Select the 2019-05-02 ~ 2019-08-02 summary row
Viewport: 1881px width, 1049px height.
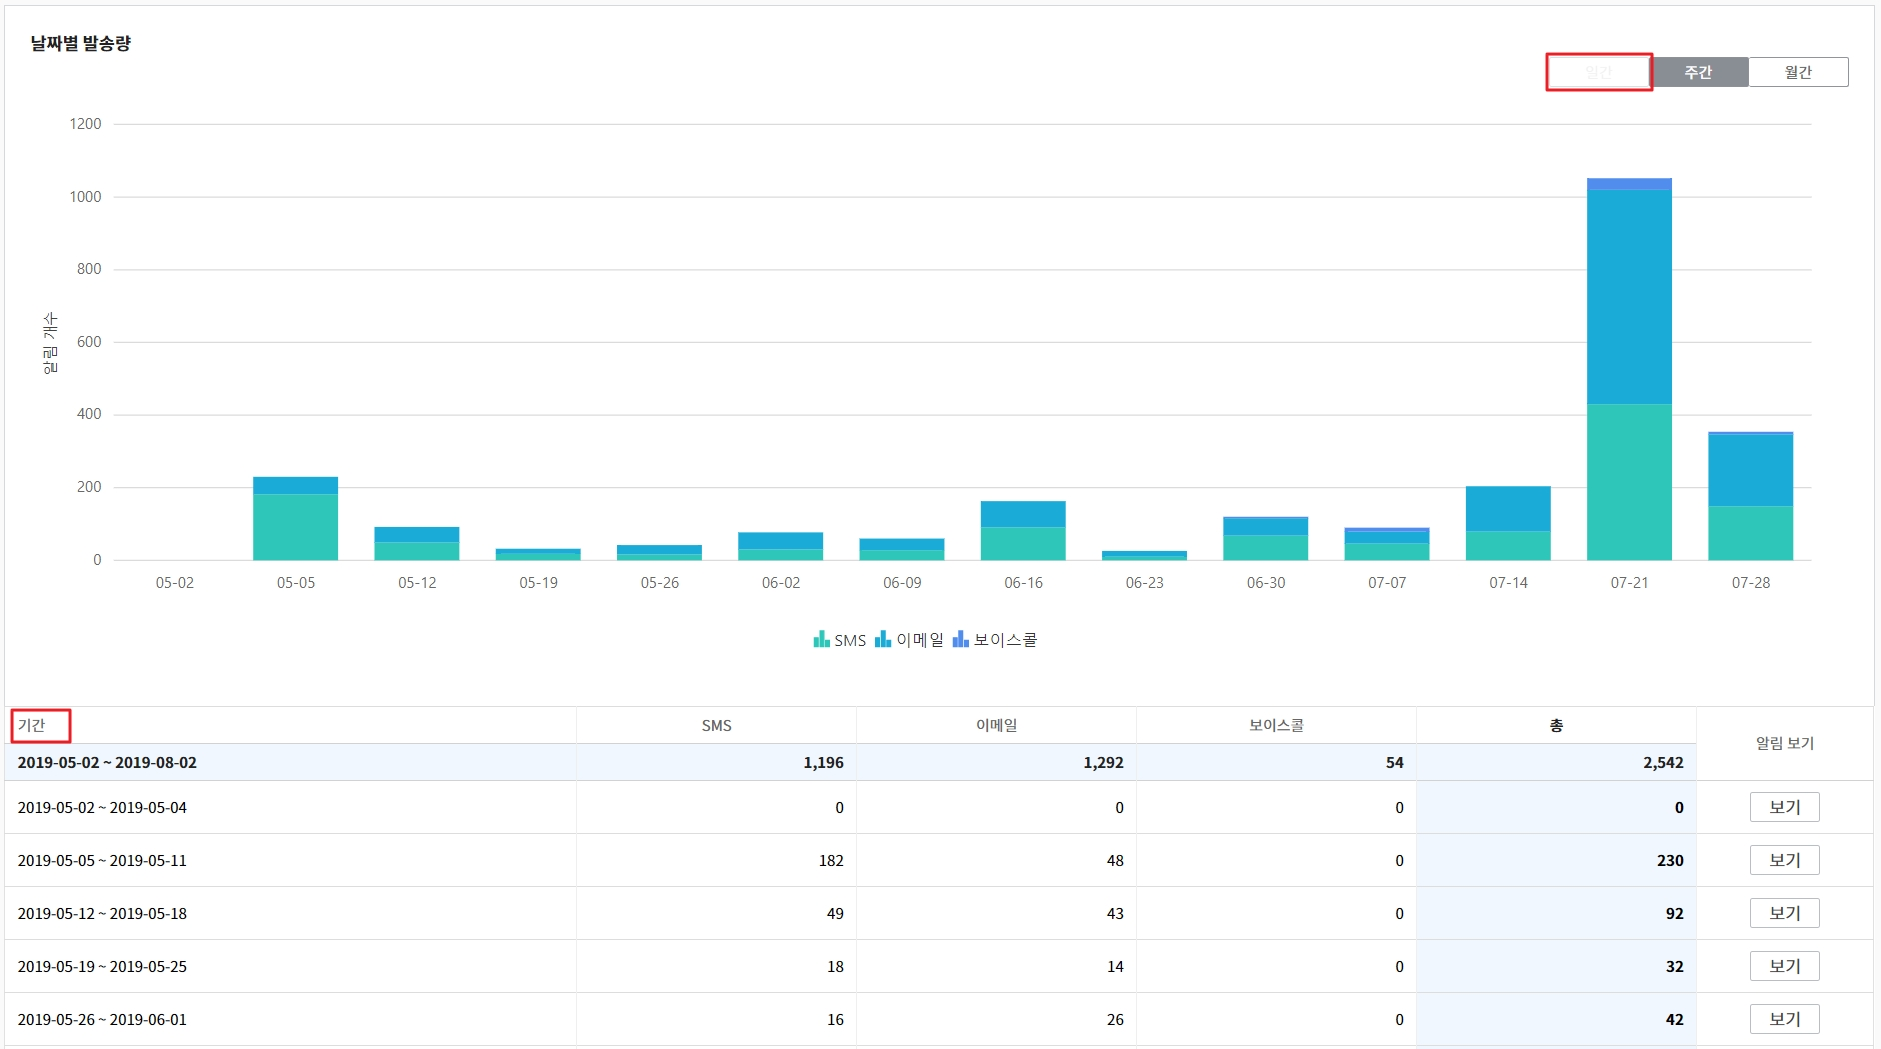pos(107,762)
